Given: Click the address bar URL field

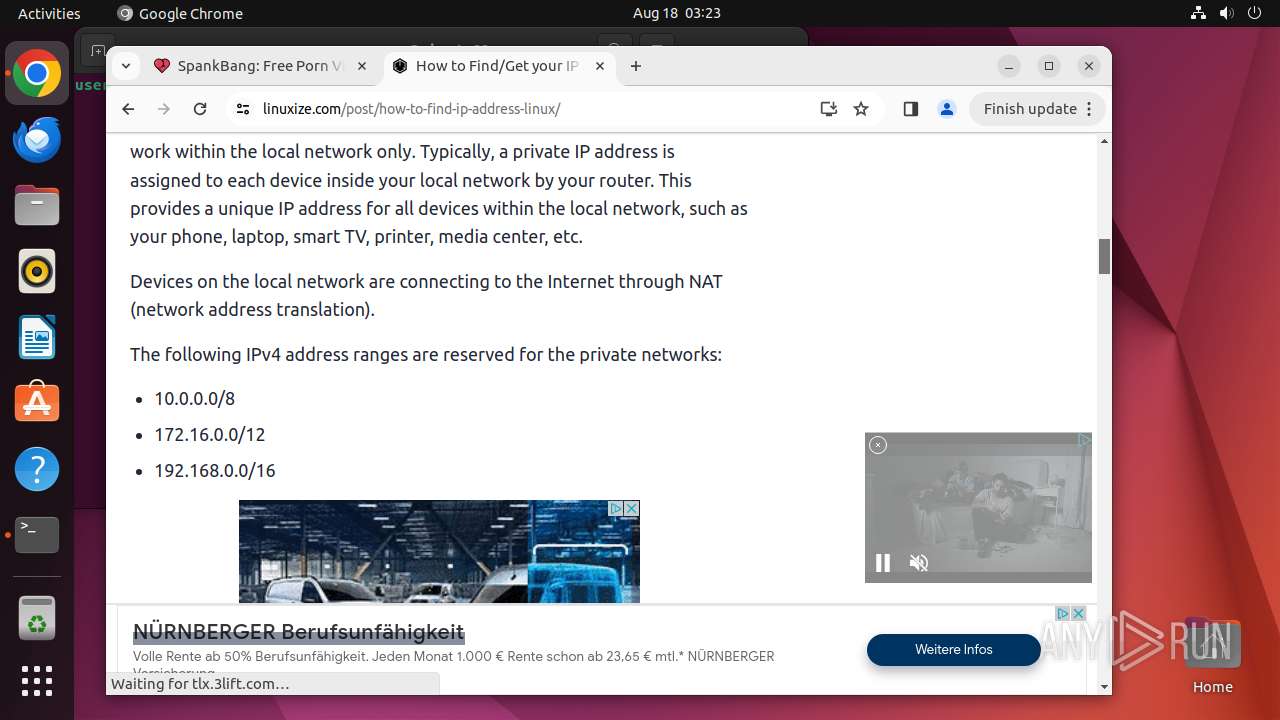Looking at the screenshot, I should (x=536, y=109).
